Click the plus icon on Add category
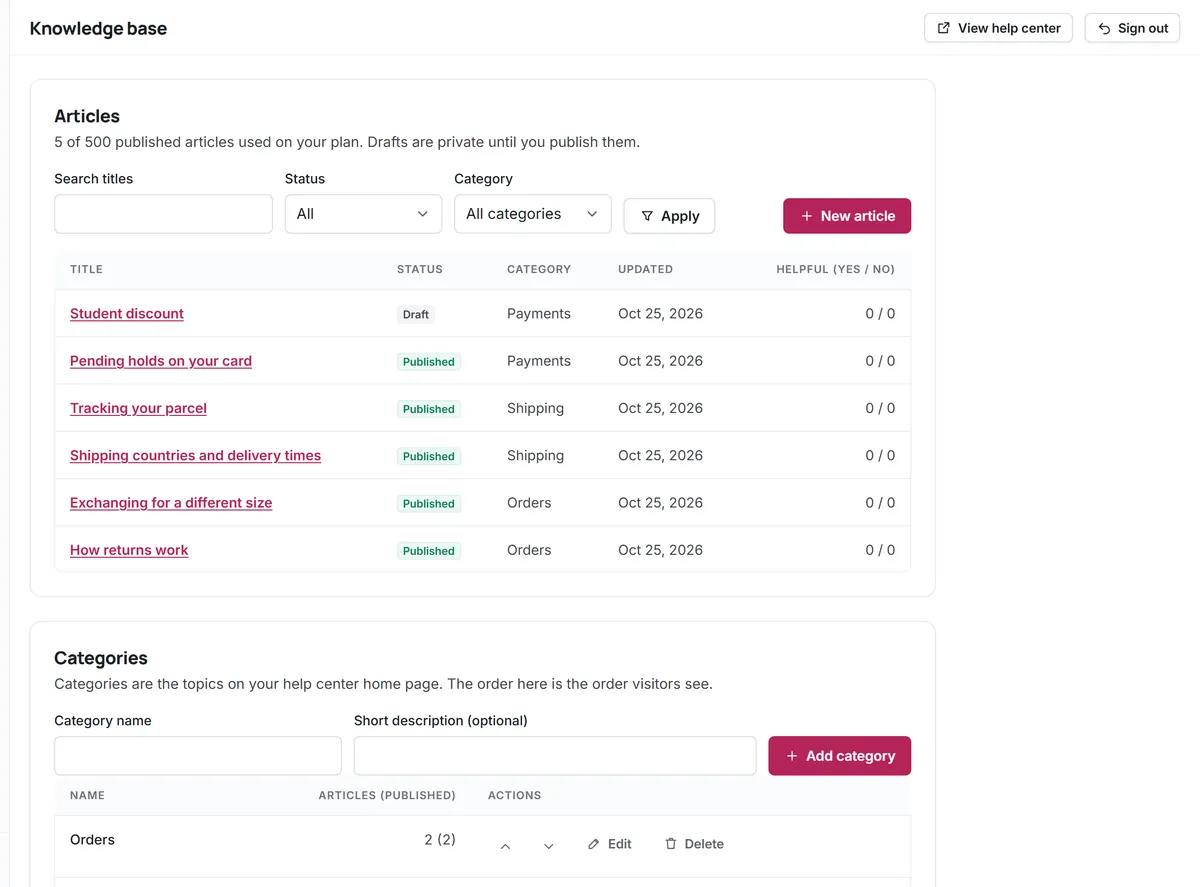This screenshot has width=1200, height=887. click(792, 756)
